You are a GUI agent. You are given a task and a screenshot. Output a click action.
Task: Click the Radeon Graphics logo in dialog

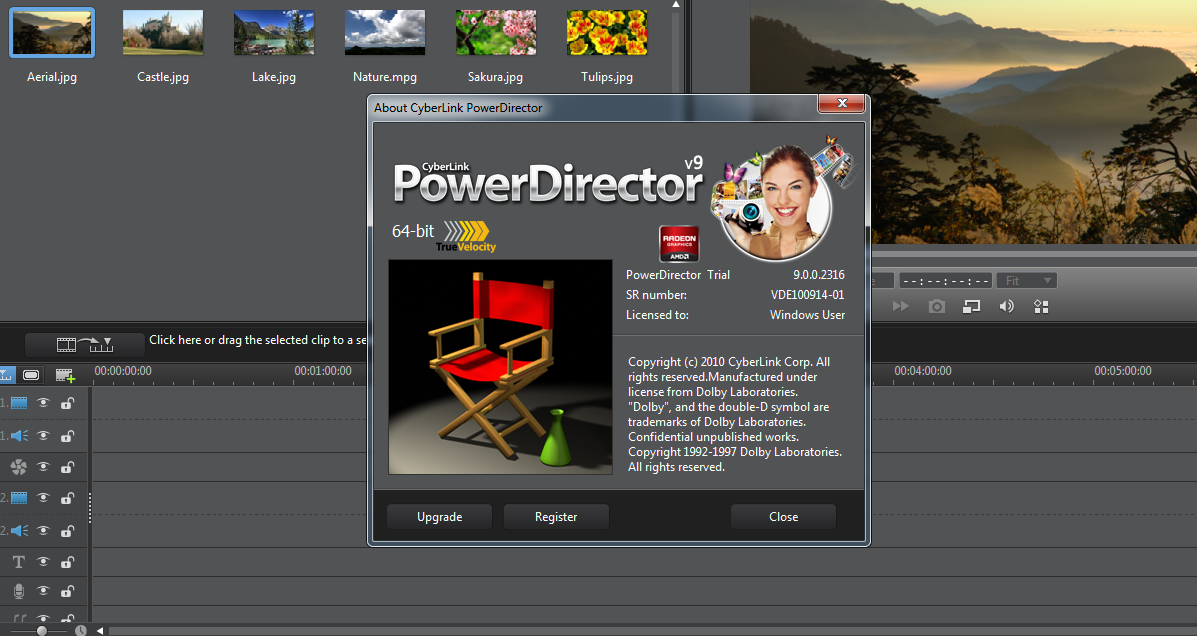click(x=679, y=244)
